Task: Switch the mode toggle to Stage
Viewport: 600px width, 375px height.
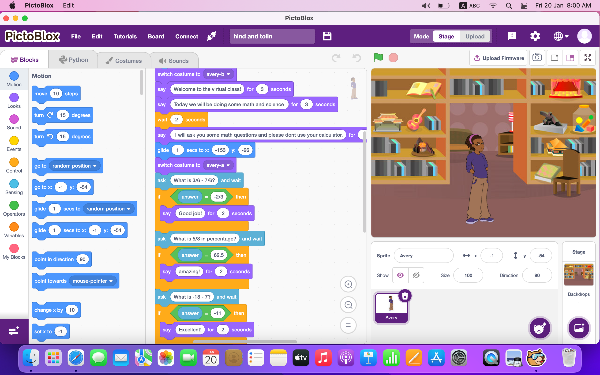Action: [446, 36]
